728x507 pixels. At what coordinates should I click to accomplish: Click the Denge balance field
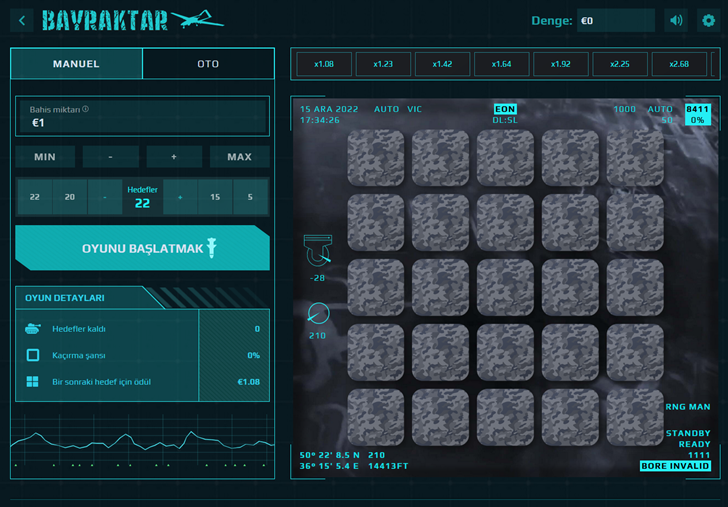pyautogui.click(x=616, y=20)
